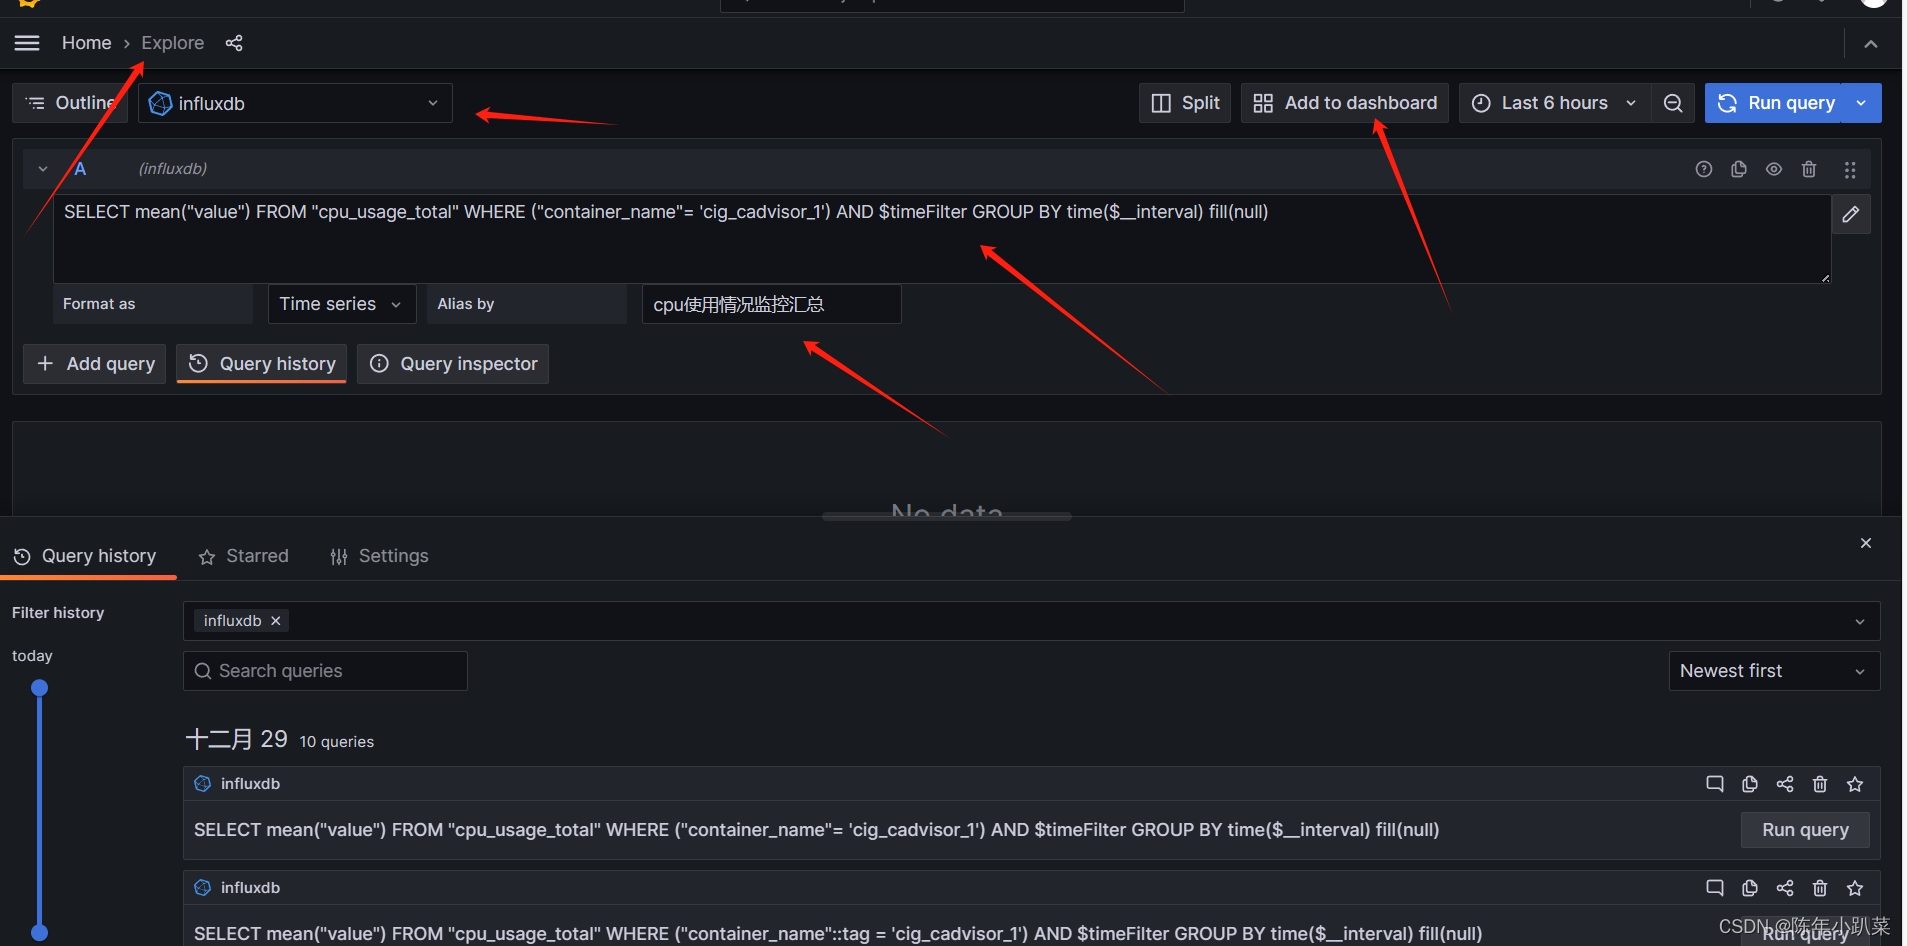Open the hamburger navigation menu
Image resolution: width=1907 pixels, height=946 pixels.
[27, 43]
